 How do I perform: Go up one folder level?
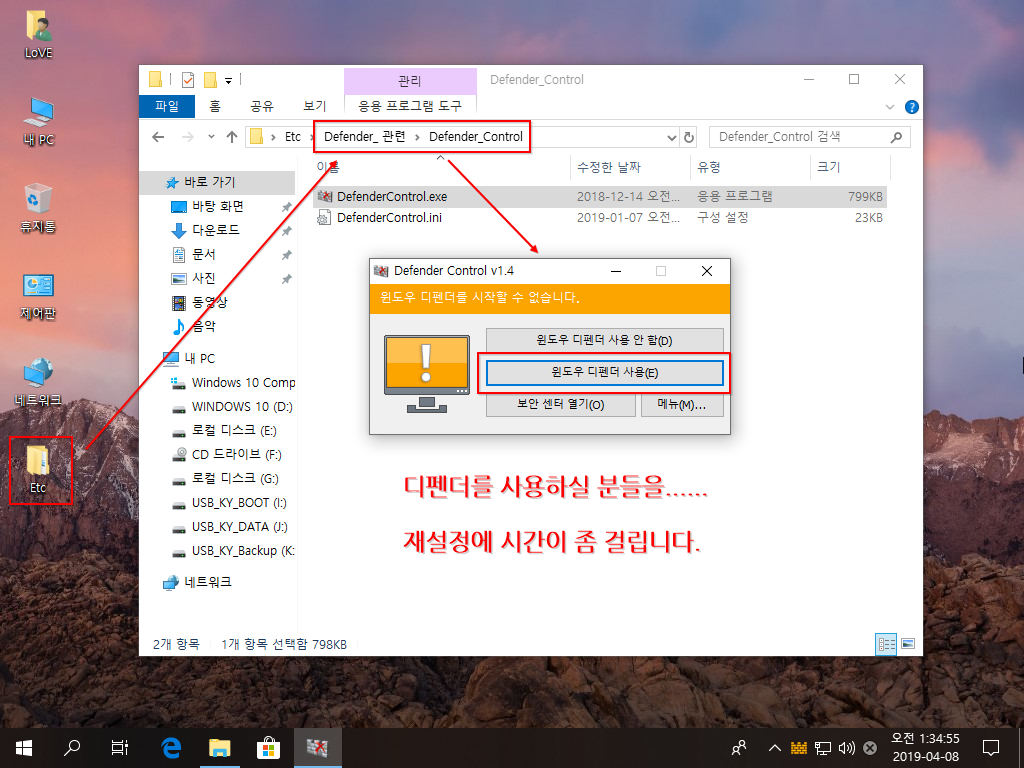tap(232, 137)
